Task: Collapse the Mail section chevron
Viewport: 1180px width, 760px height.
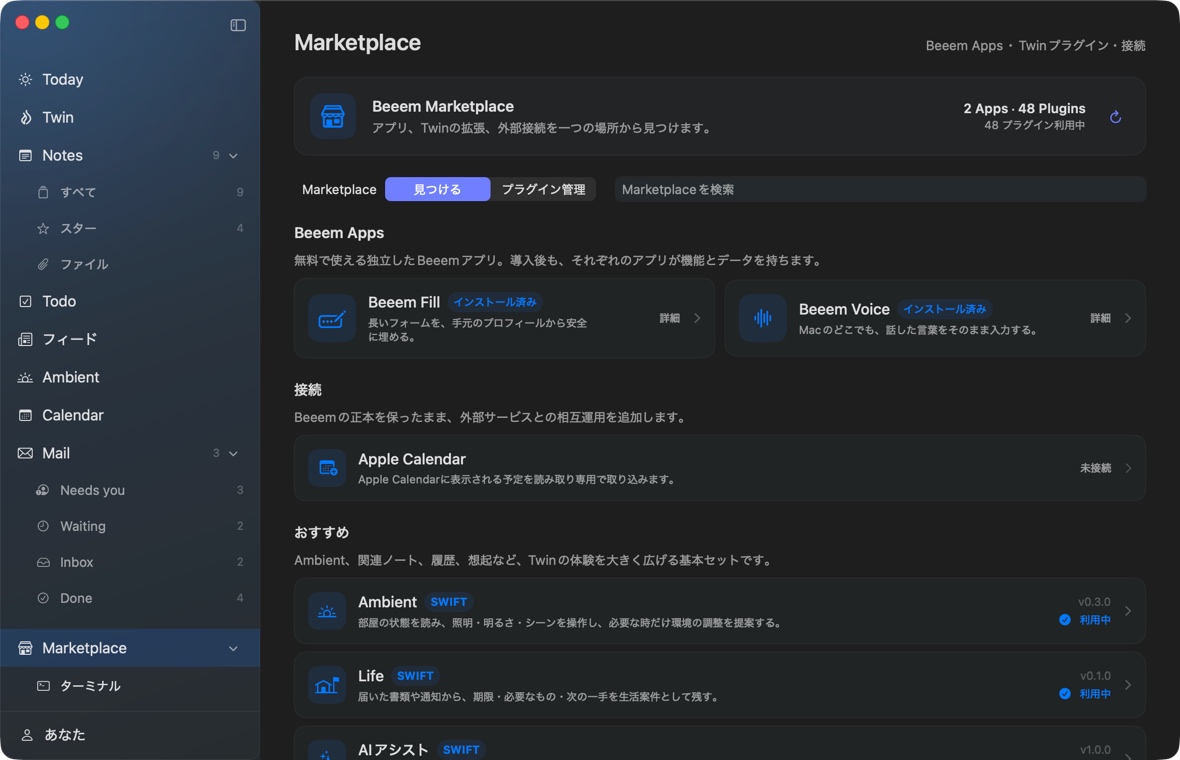Action: (x=233, y=454)
